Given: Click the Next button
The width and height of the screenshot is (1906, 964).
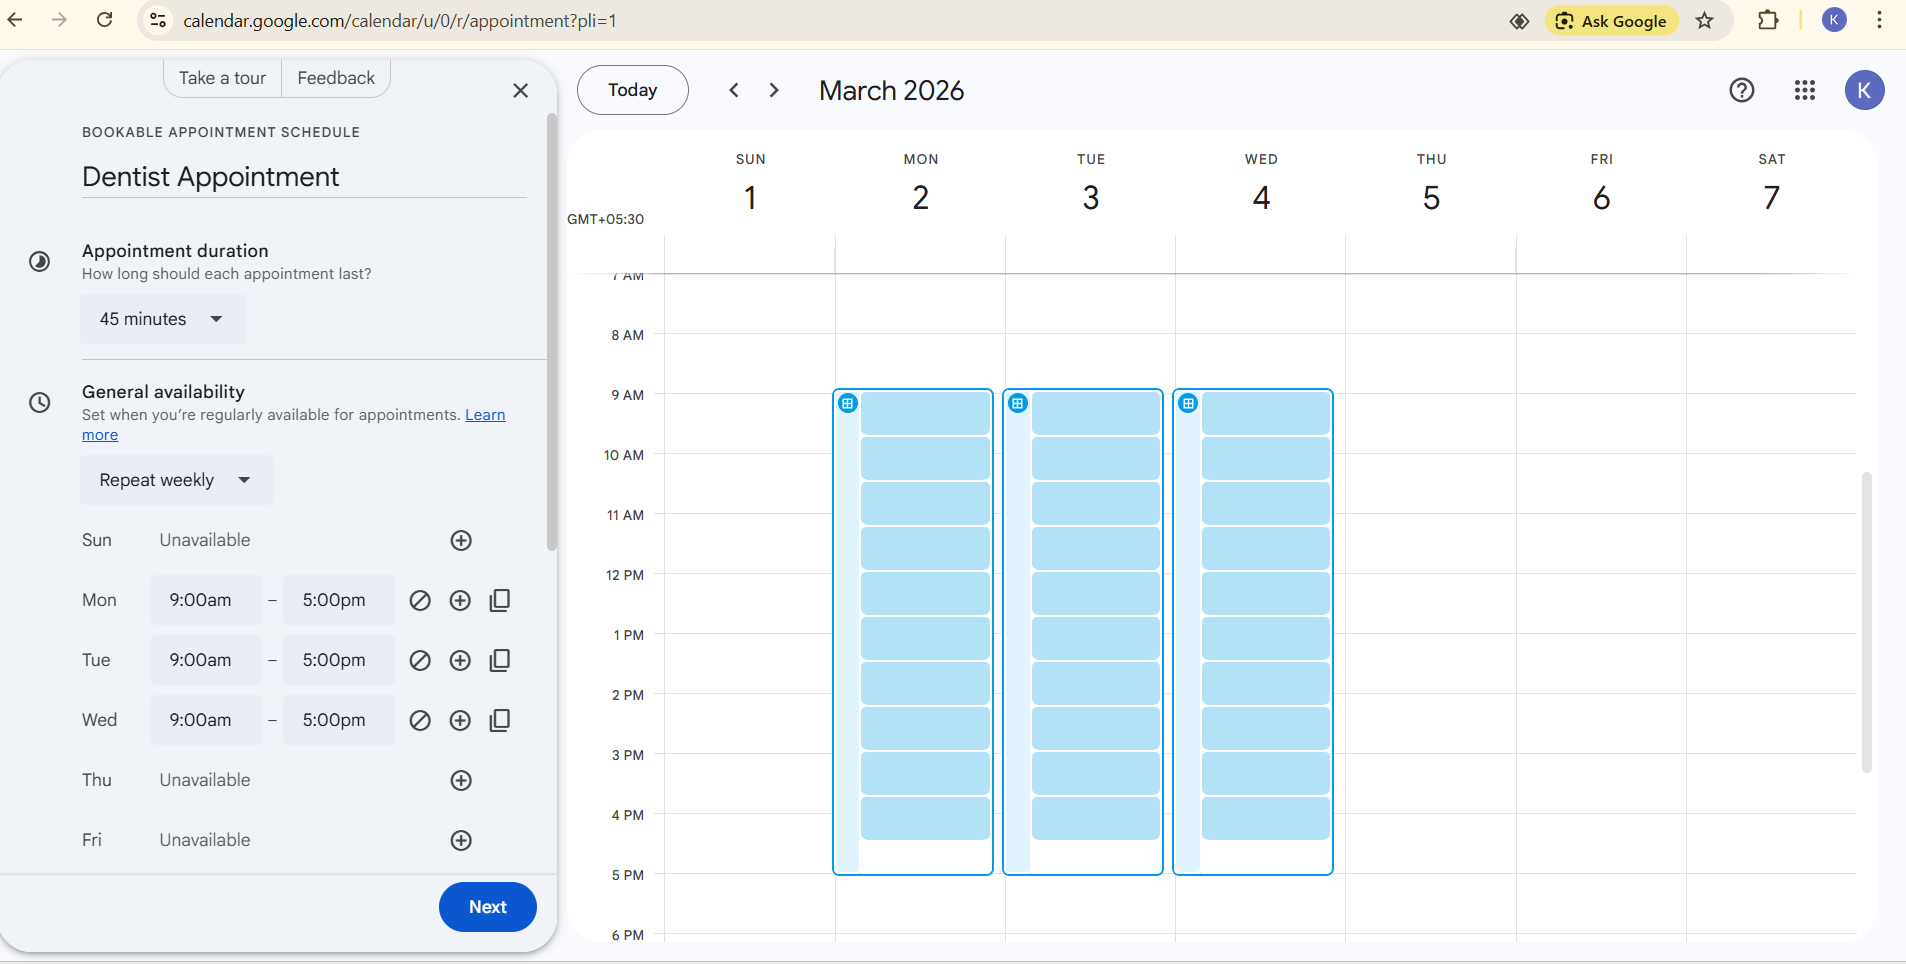Looking at the screenshot, I should point(487,907).
